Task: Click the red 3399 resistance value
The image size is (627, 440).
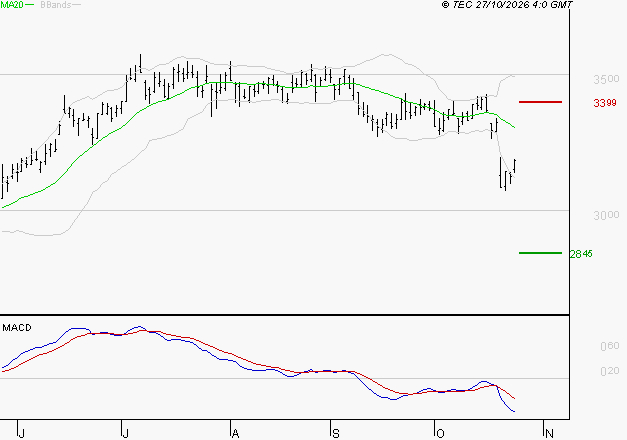Action: [x=605, y=103]
